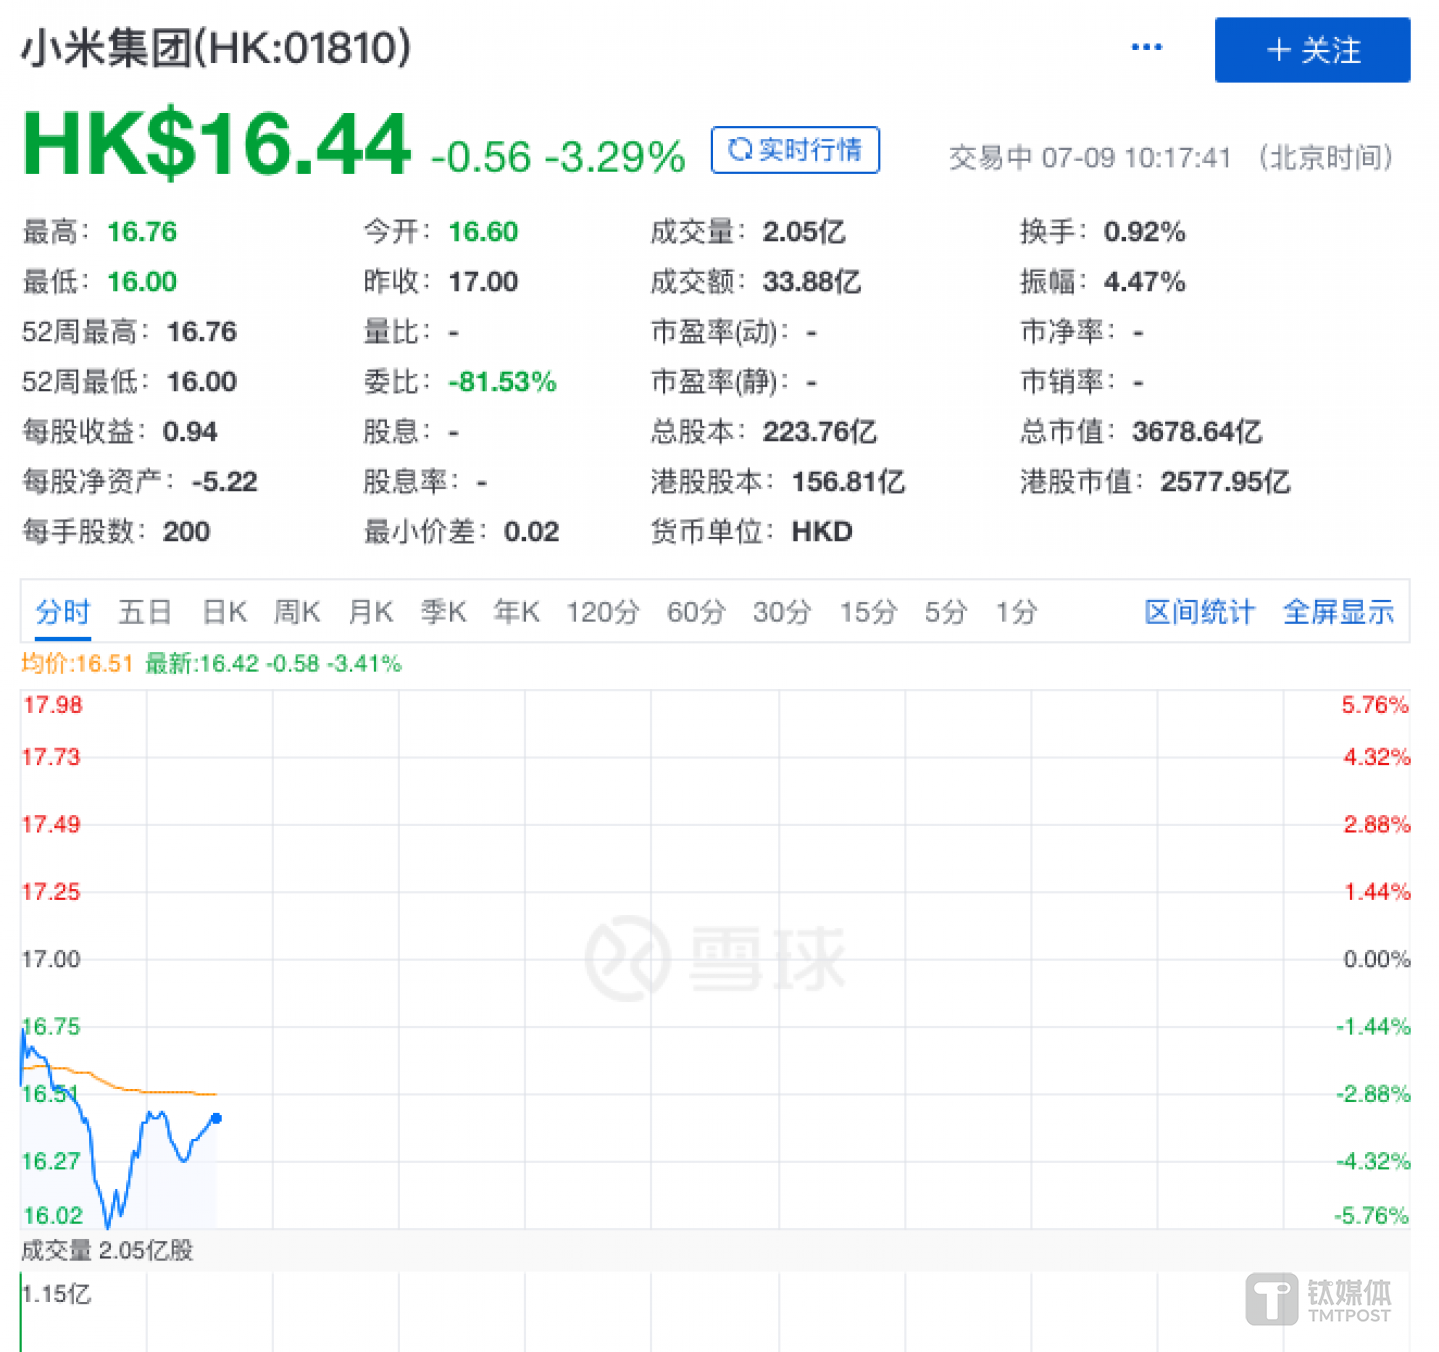
Task: Click the 钛媒体 TMTPOST logo
Action: (x=1316, y=1298)
